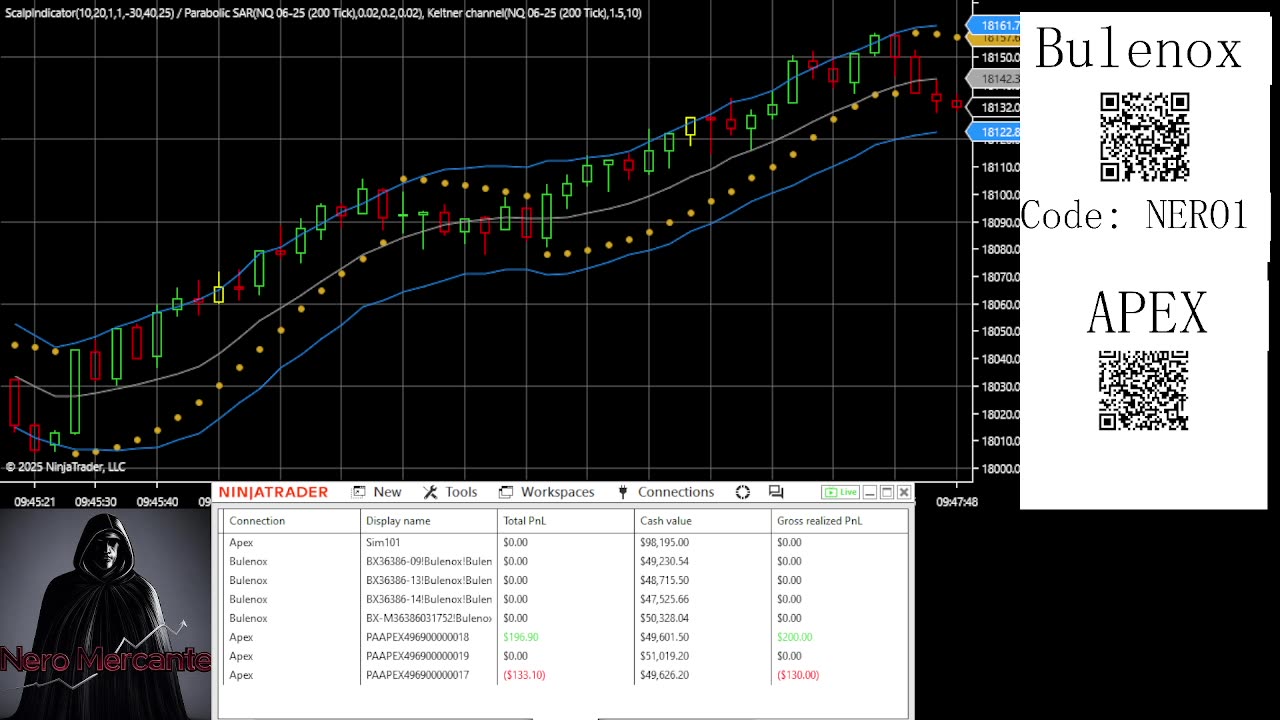
Task: Click the $51,019.20 cash value cell
Action: (664, 656)
